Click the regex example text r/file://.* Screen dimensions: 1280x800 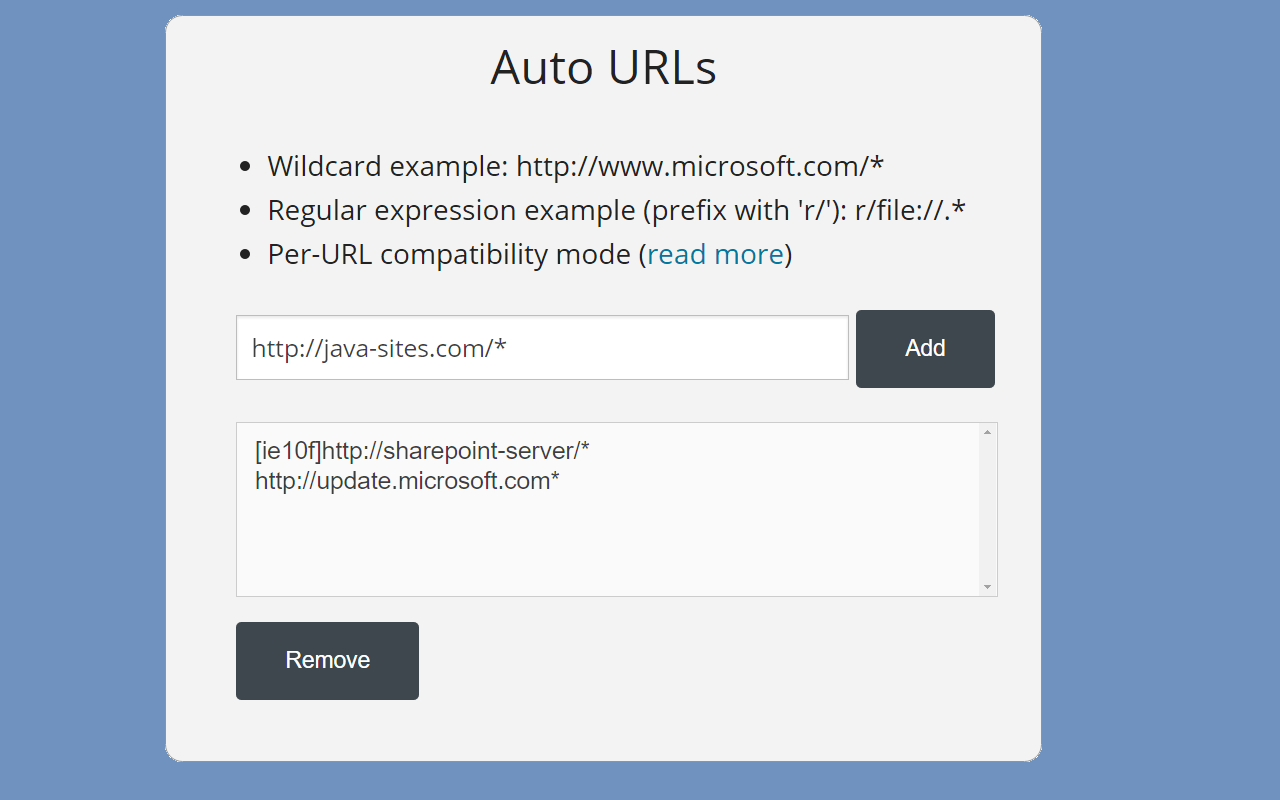point(910,211)
